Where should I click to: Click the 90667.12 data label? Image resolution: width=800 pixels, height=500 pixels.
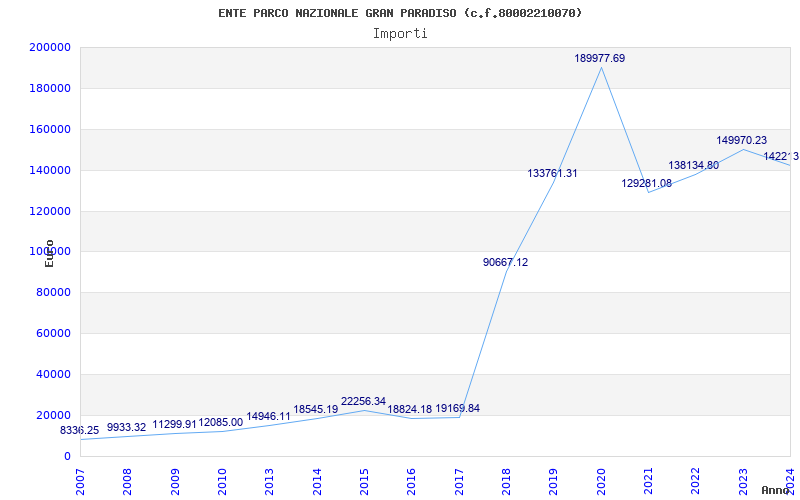pyautogui.click(x=506, y=262)
